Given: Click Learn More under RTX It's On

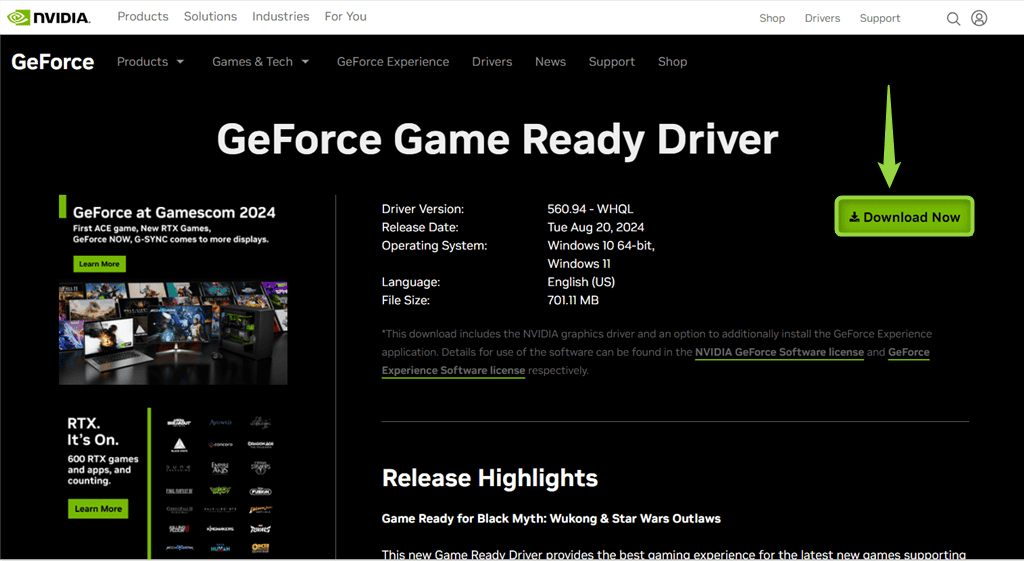Looking at the screenshot, I should (98, 509).
